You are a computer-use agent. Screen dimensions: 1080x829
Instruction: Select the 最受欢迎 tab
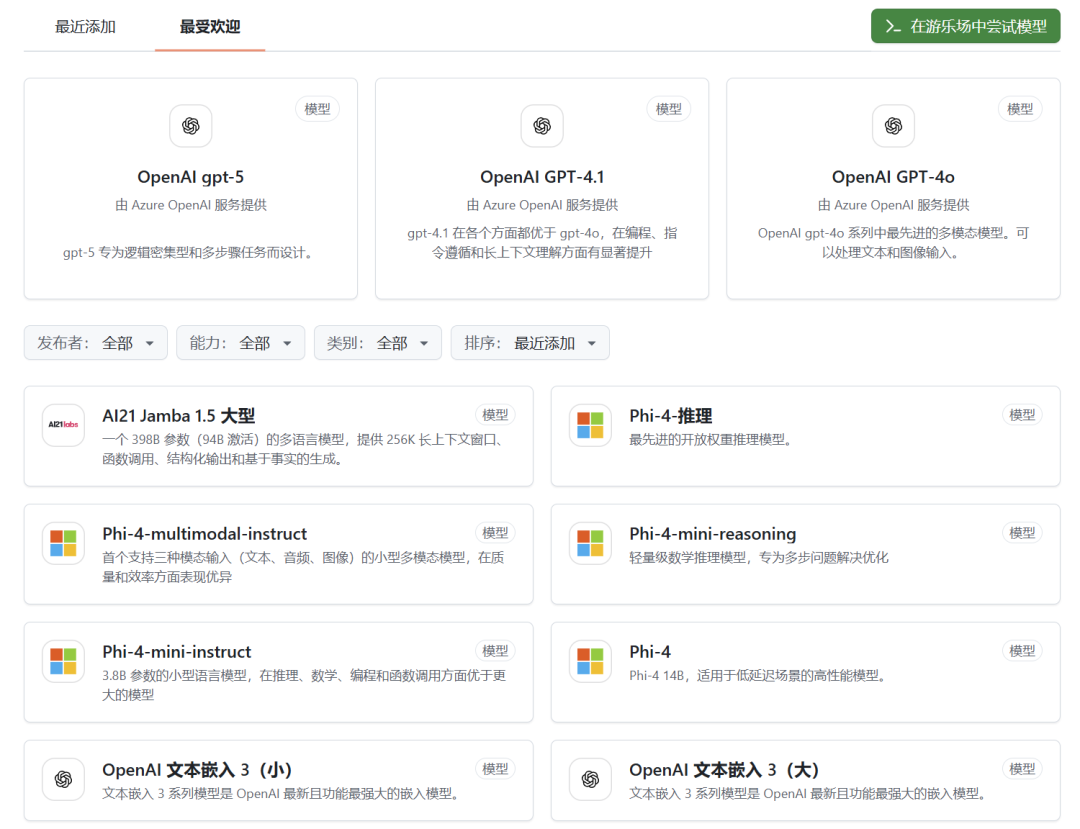(210, 27)
